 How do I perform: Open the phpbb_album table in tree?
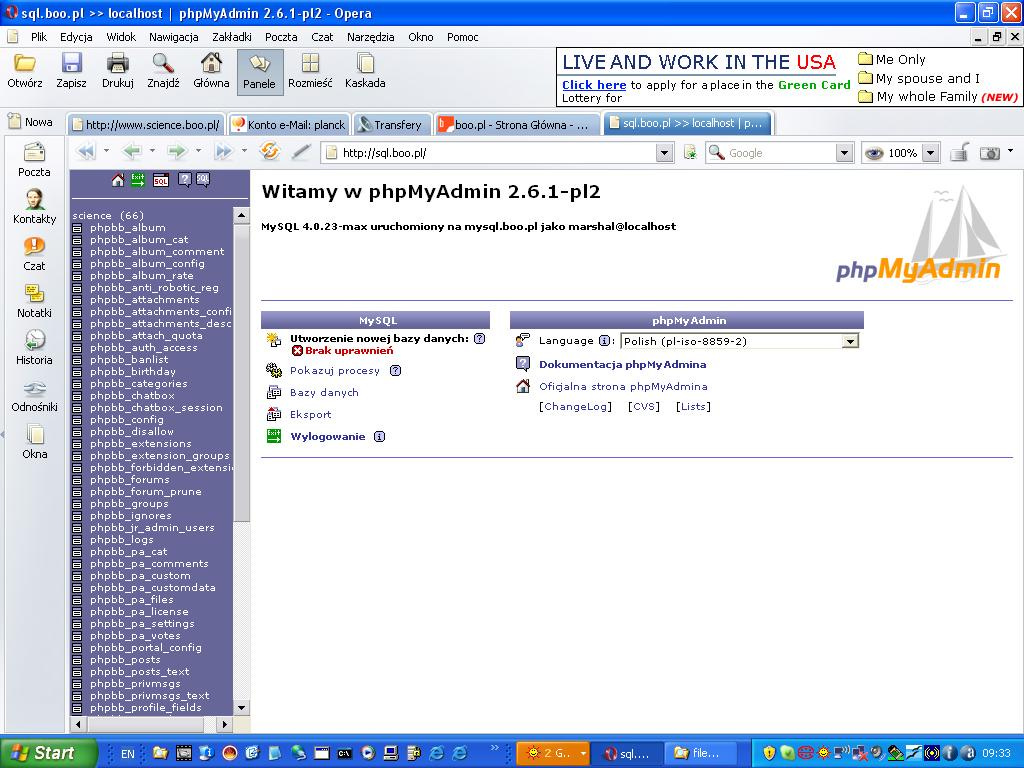127,228
